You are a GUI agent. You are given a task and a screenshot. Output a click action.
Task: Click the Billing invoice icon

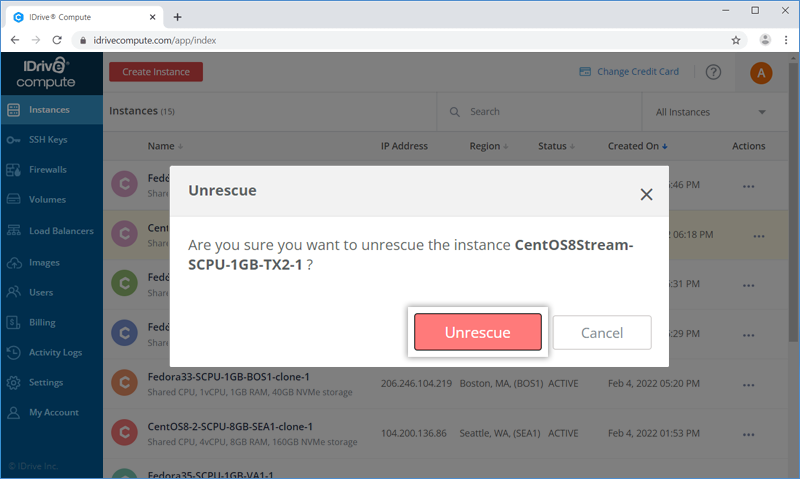coord(14,322)
